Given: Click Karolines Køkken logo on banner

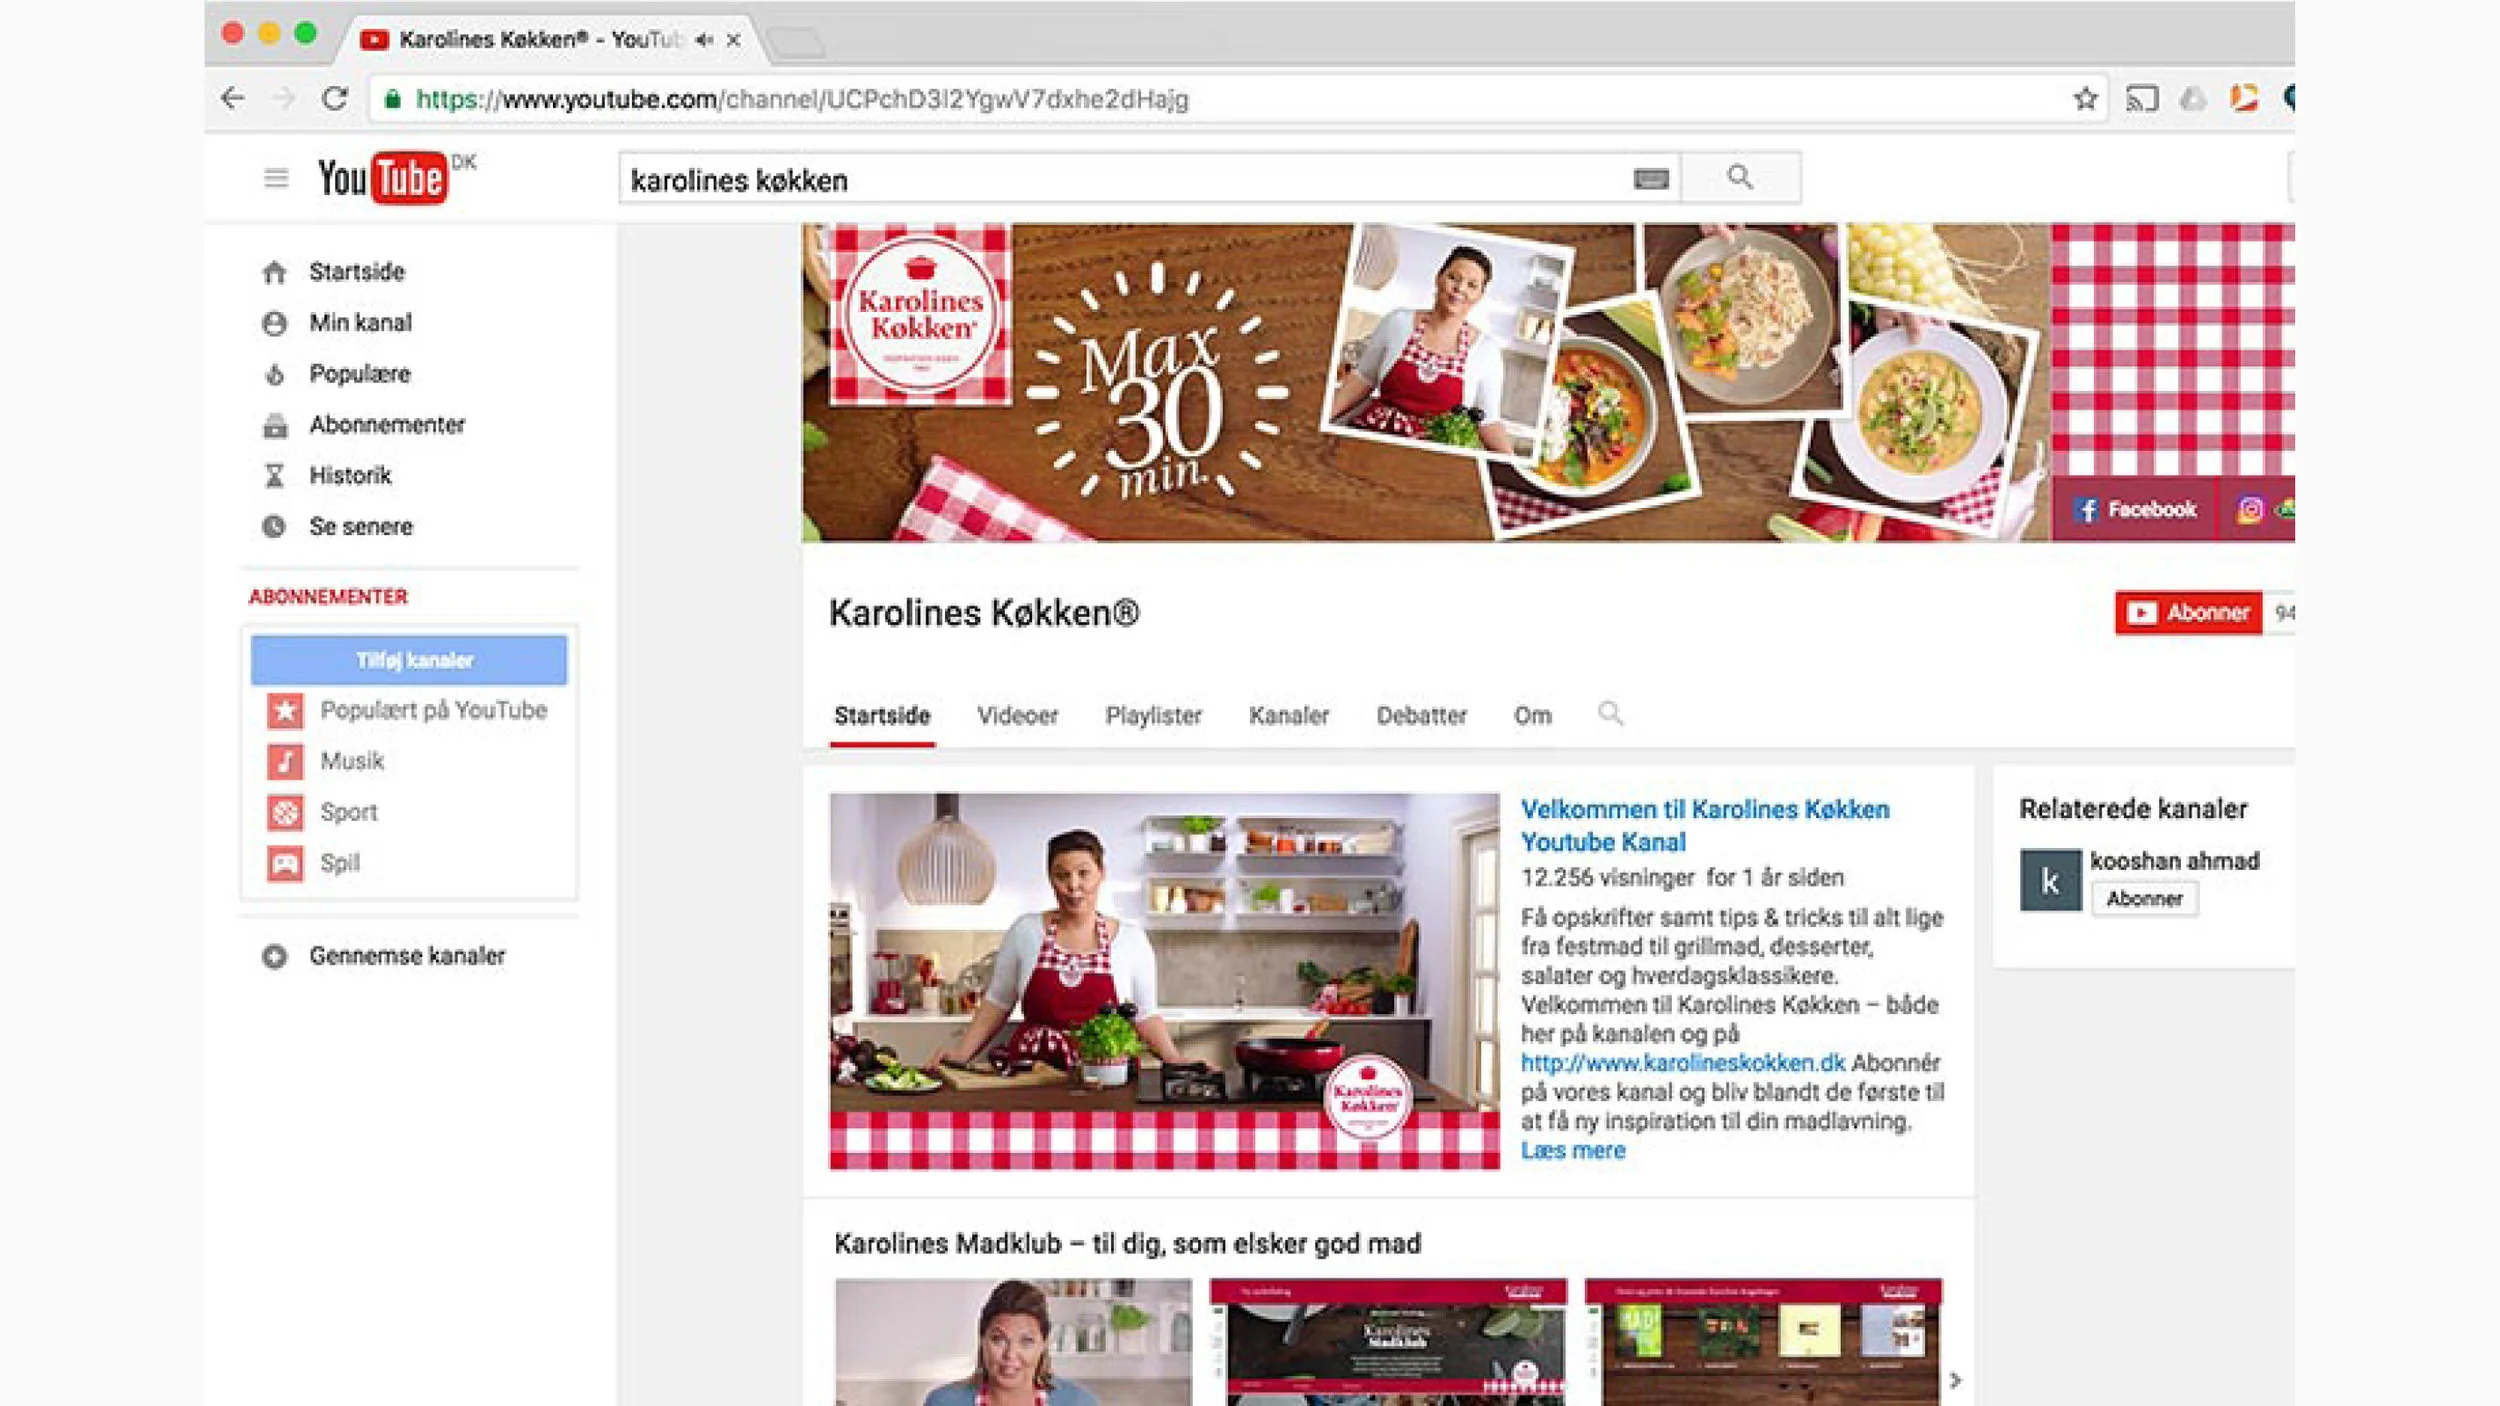Looking at the screenshot, I should click(920, 314).
